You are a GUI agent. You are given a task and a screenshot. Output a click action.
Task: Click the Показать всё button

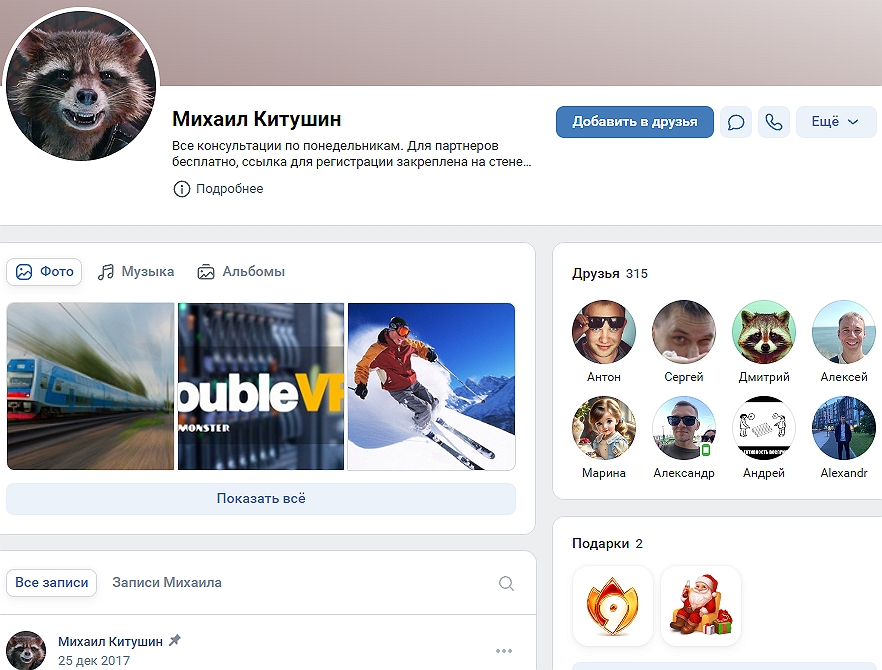261,498
